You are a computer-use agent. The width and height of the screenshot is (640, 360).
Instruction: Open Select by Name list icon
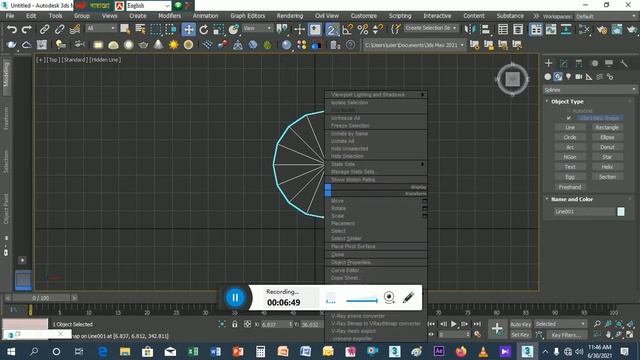(x=140, y=29)
